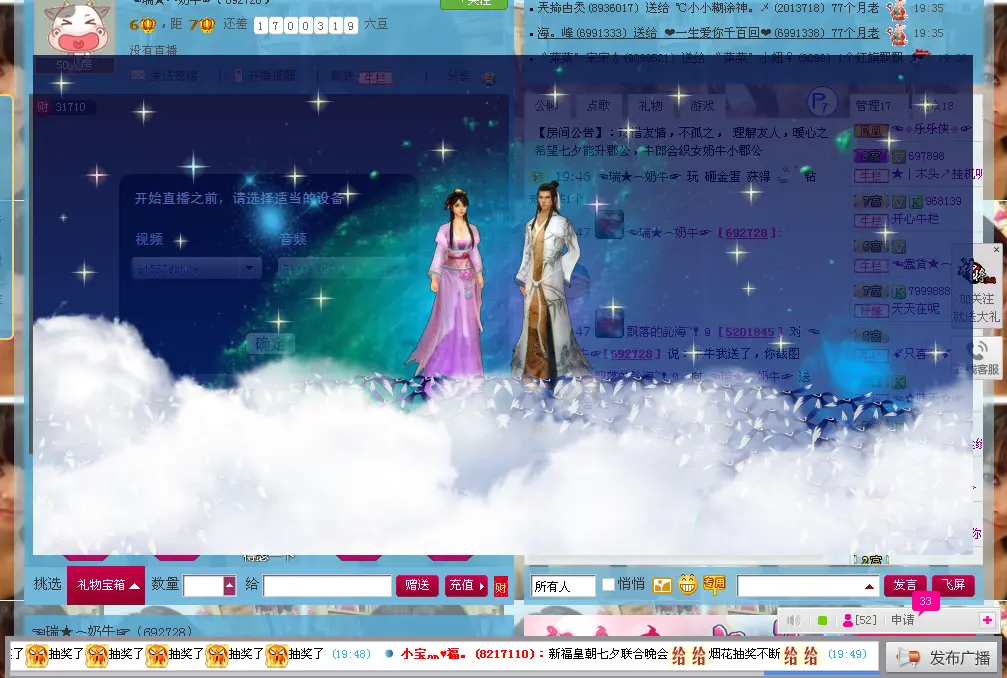Viewport: 1007px width, 678px height.
Task: Click the 专用 special emoticon icon
Action: [714, 584]
